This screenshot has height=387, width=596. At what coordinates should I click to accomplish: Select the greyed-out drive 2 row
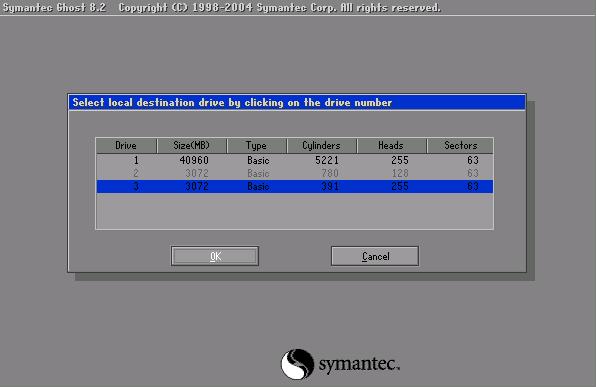pos(295,173)
